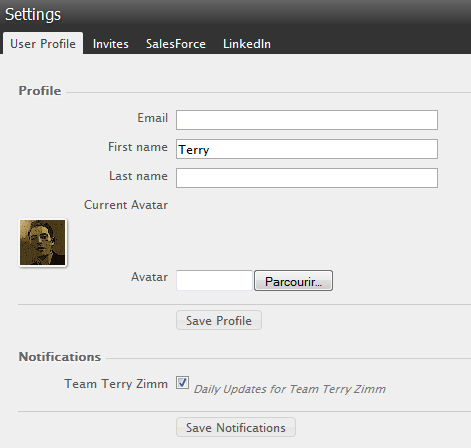Click the Team Terry Zimm label
The height and width of the screenshot is (448, 471).
pos(116,384)
